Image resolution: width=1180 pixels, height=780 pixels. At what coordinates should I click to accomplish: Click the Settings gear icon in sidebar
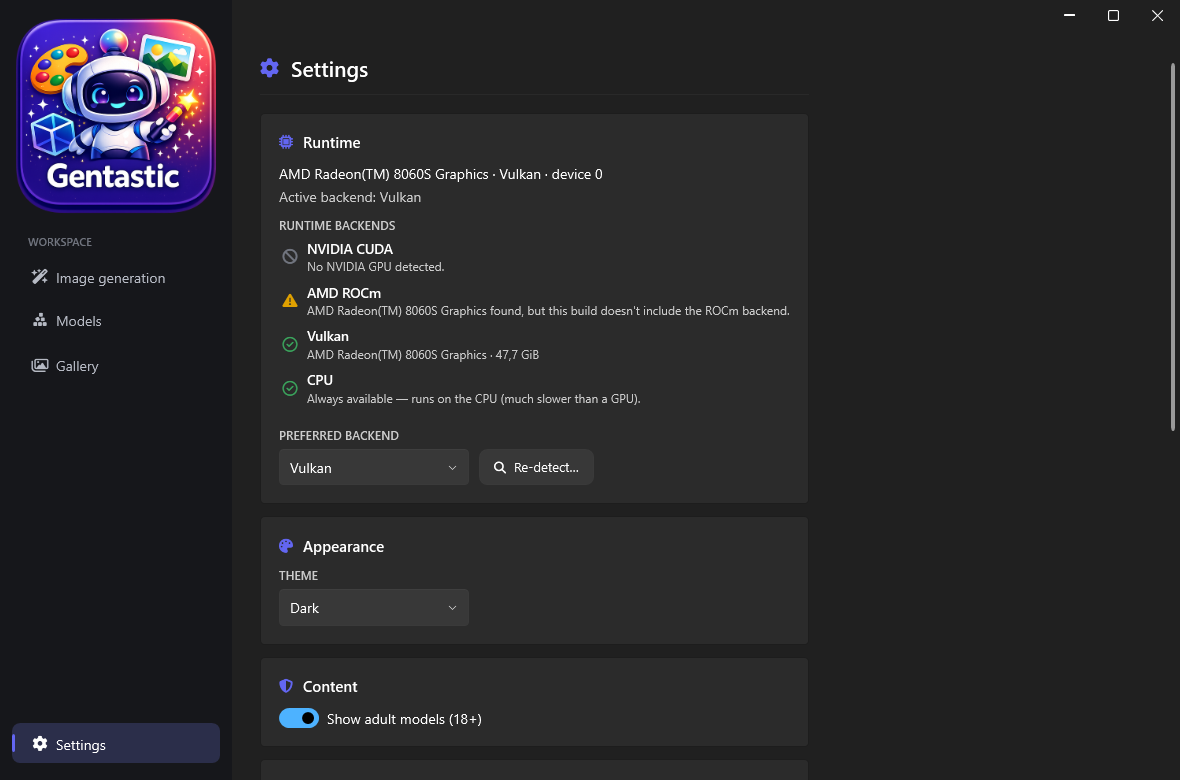[x=40, y=744]
